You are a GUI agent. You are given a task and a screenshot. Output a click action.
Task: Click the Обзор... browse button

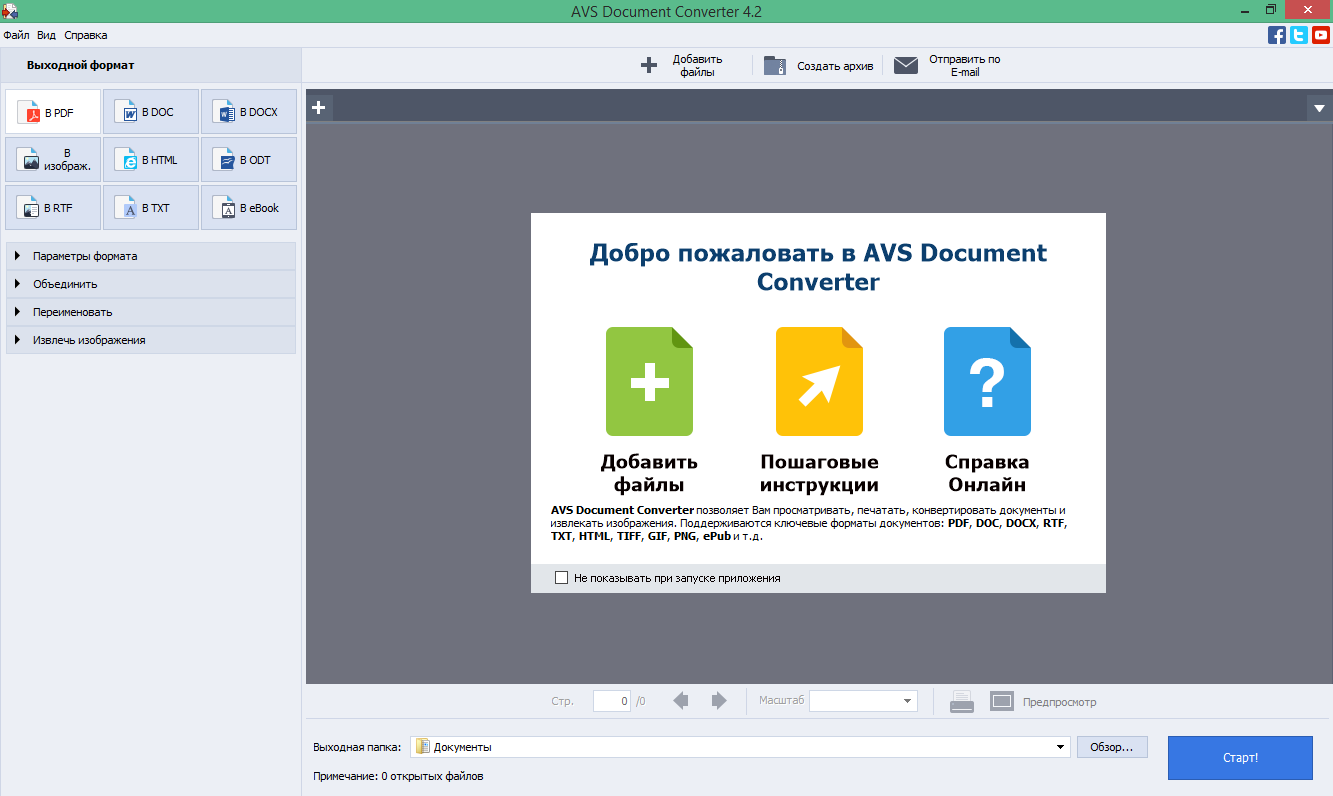1112,747
